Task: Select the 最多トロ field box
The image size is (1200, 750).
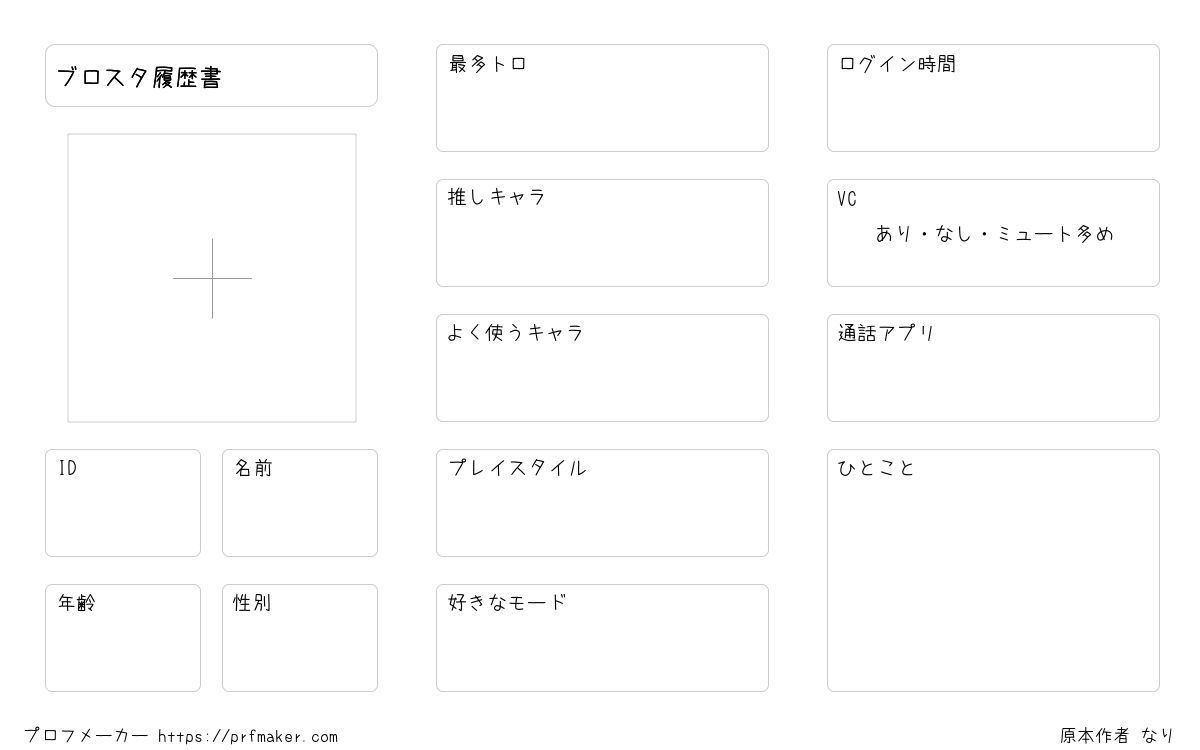Action: pos(602,98)
